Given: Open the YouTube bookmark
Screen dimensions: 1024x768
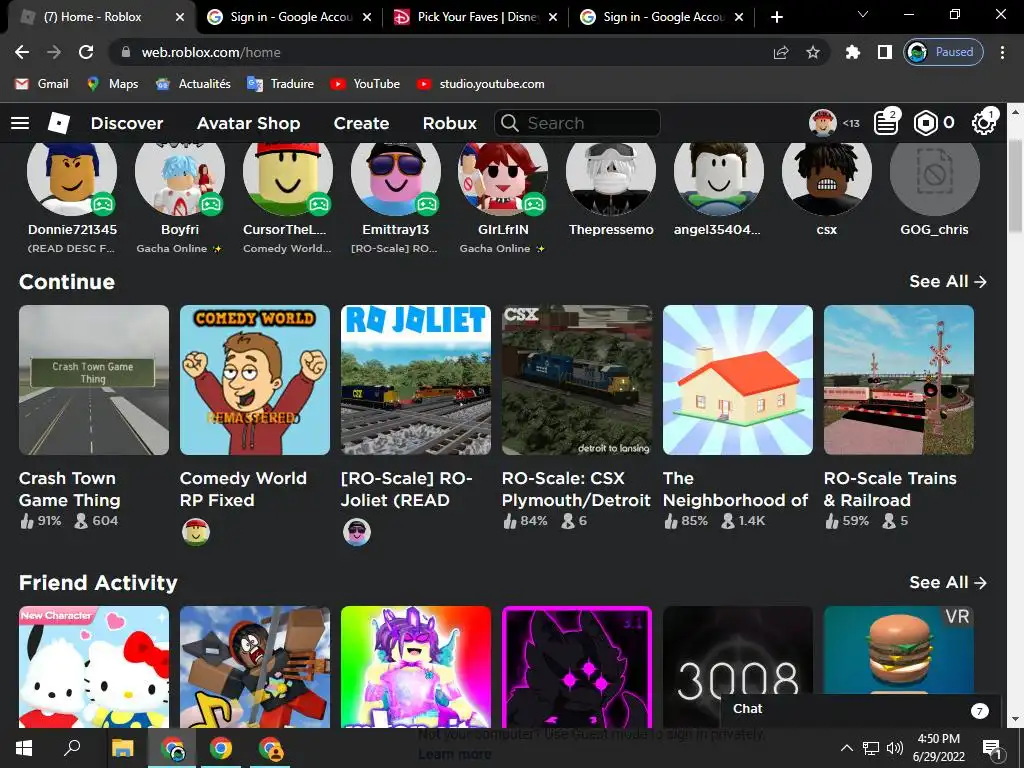Looking at the screenshot, I should 364,84.
